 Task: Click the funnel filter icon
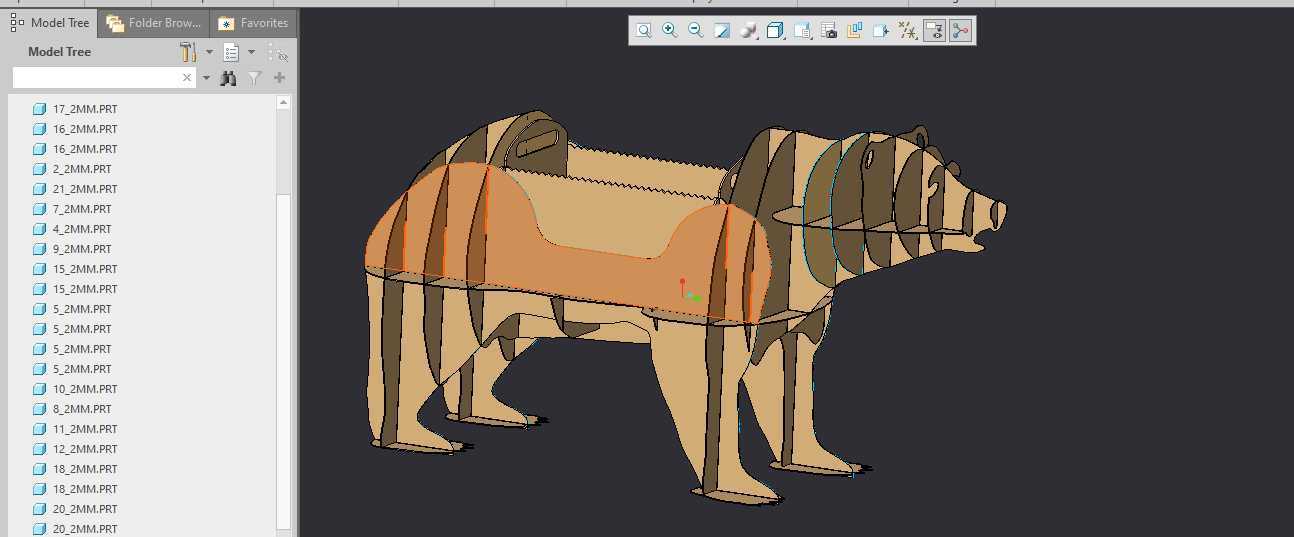pos(254,78)
